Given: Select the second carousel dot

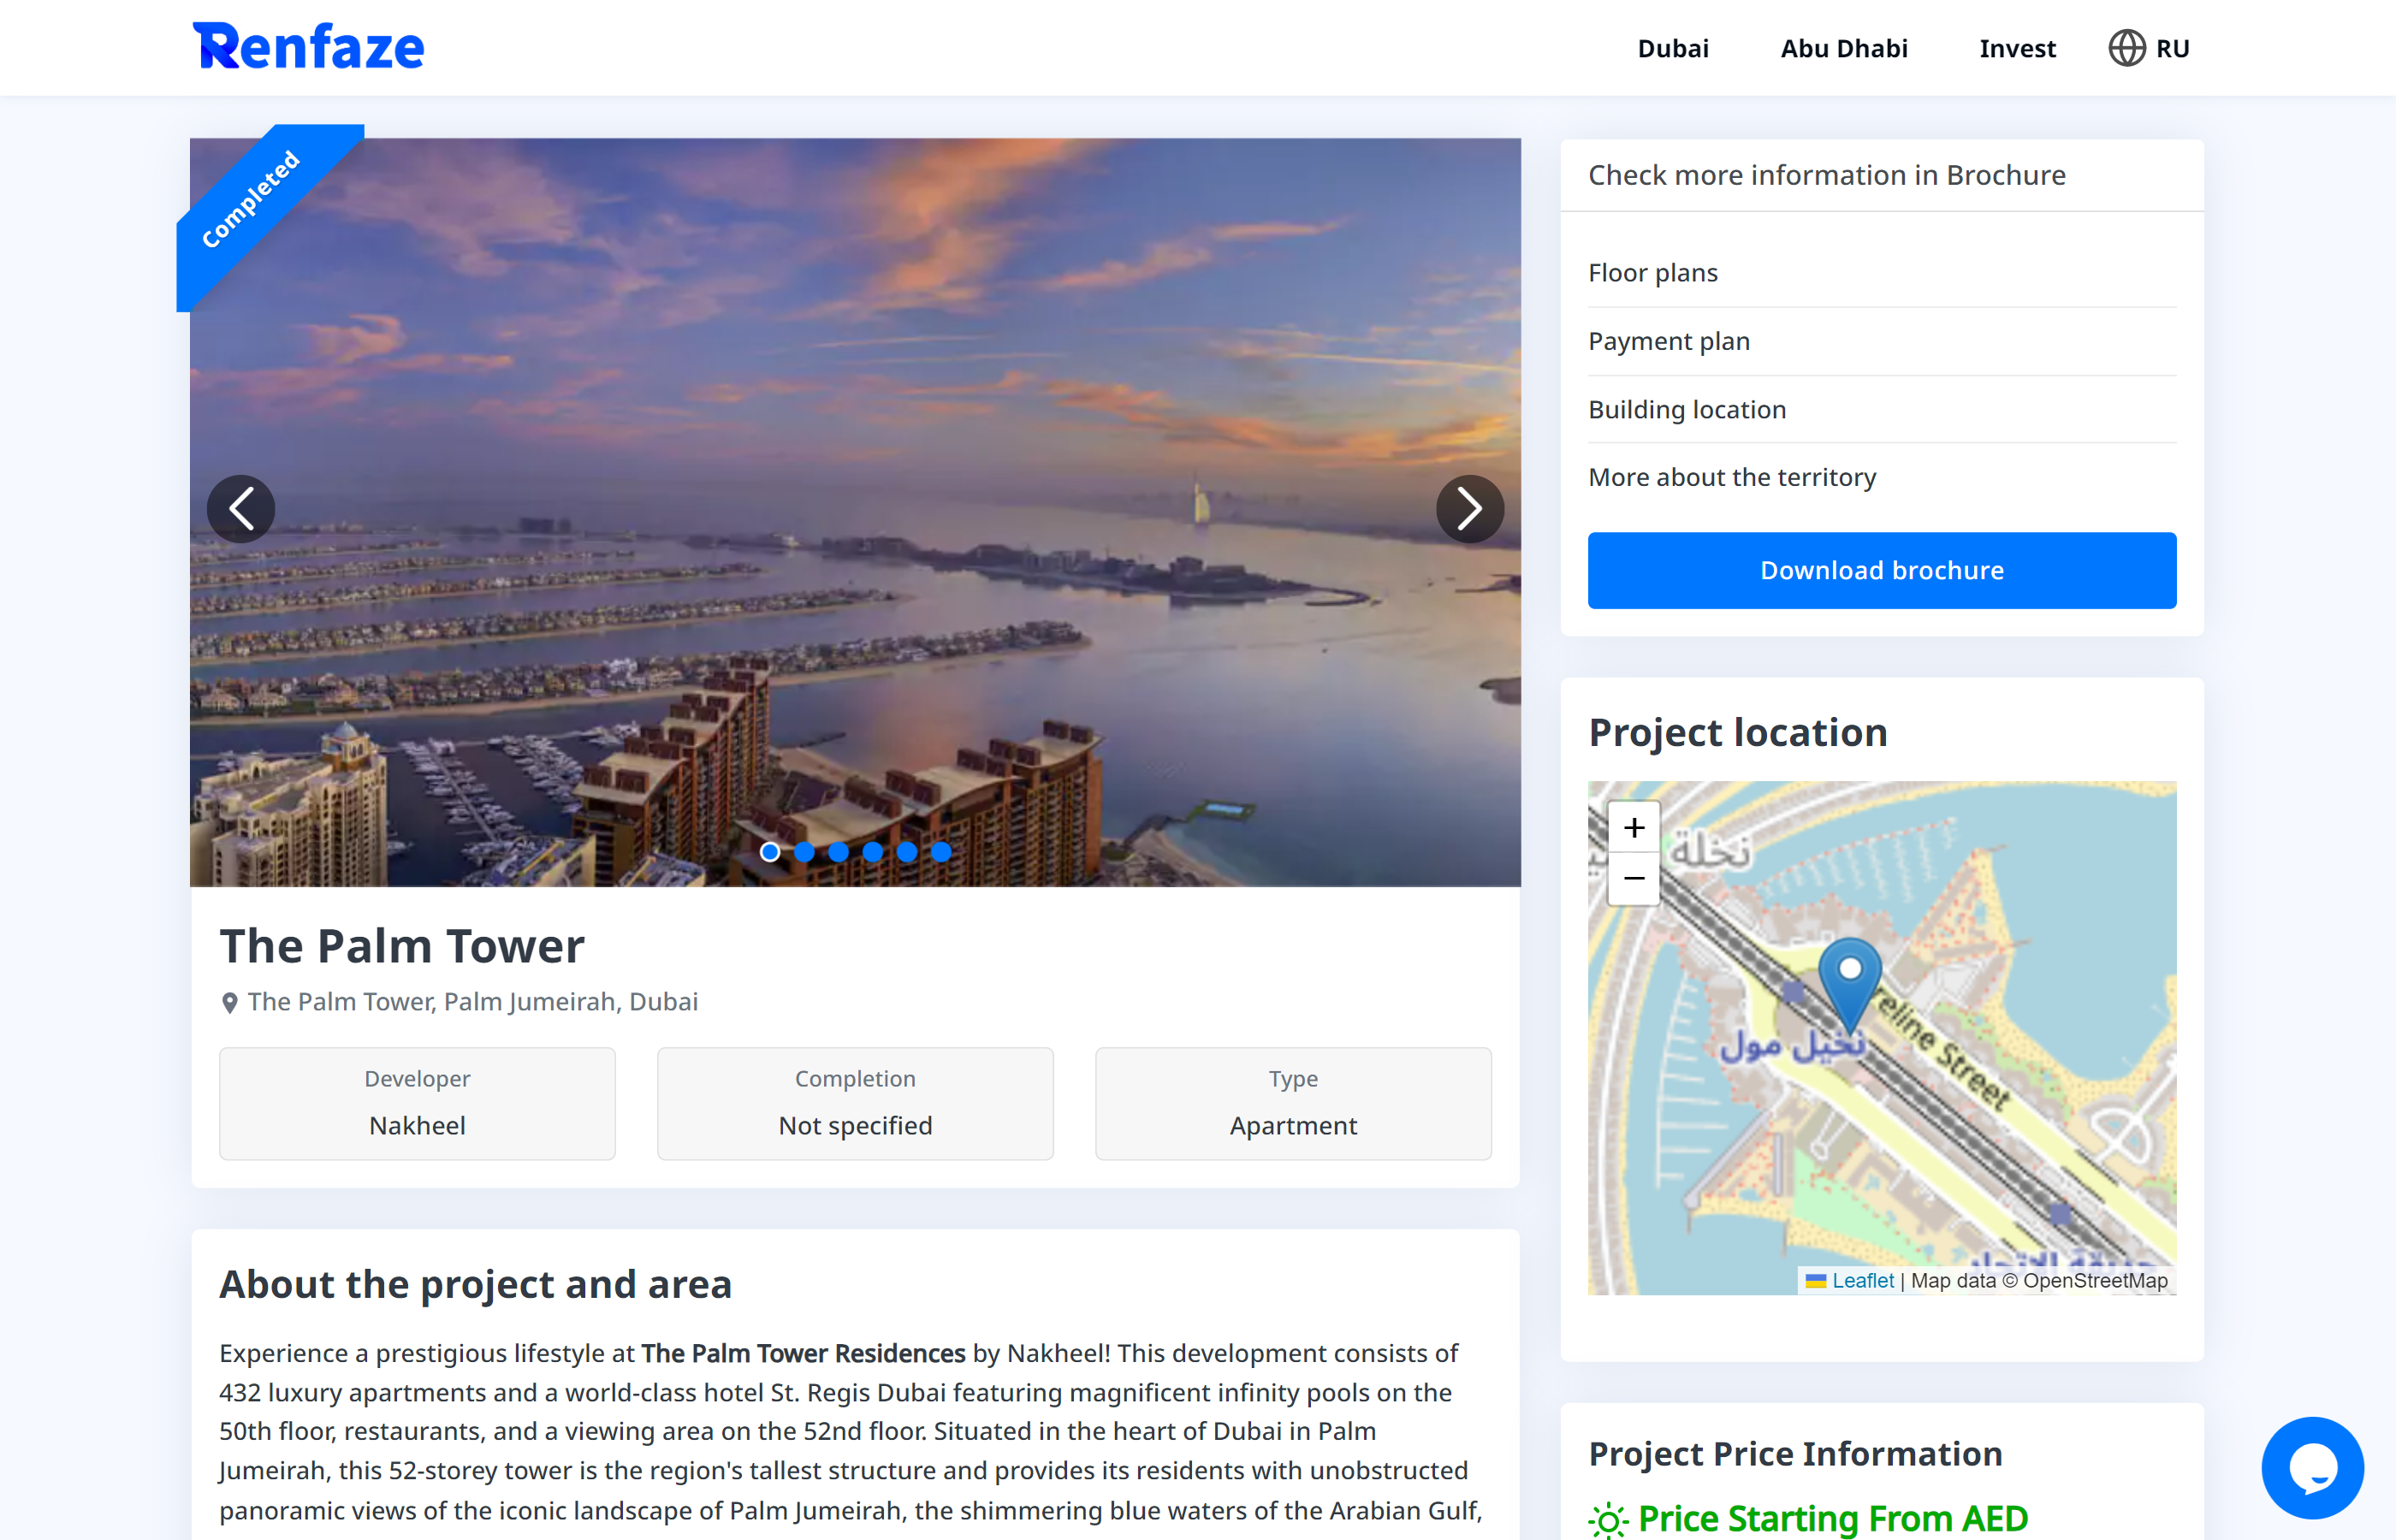Looking at the screenshot, I should [804, 852].
